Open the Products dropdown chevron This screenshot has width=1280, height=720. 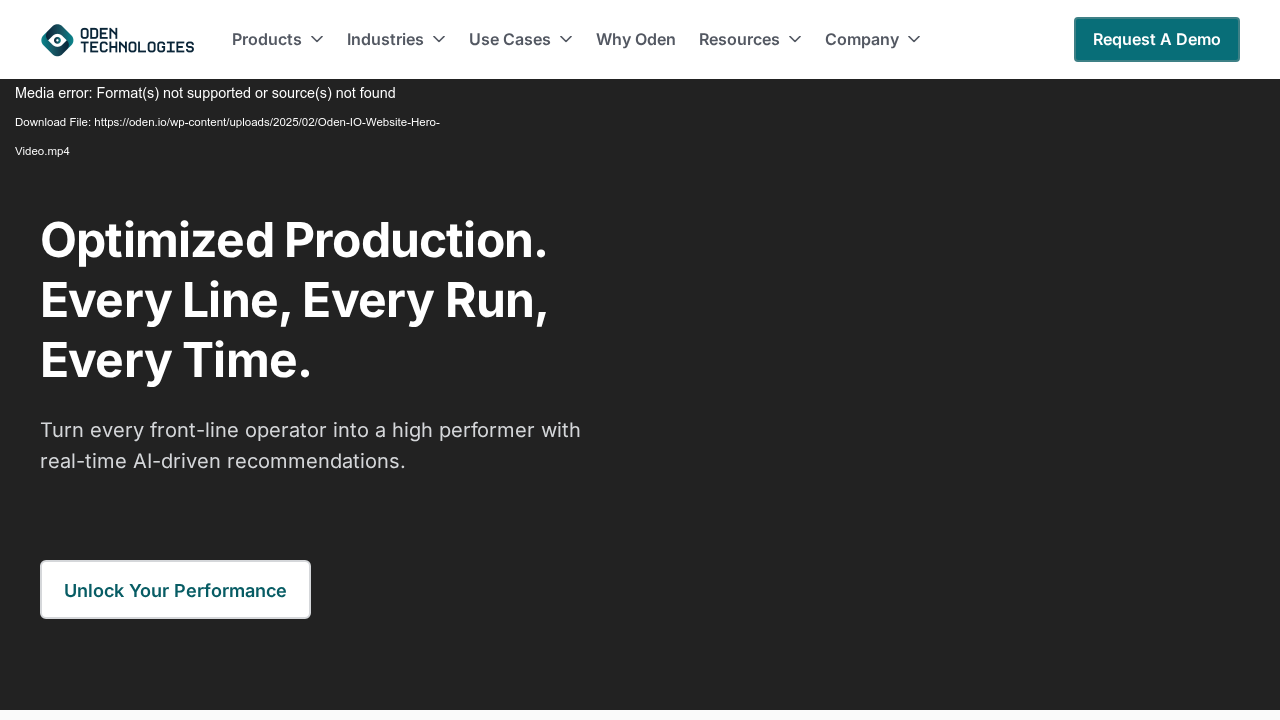tap(316, 38)
